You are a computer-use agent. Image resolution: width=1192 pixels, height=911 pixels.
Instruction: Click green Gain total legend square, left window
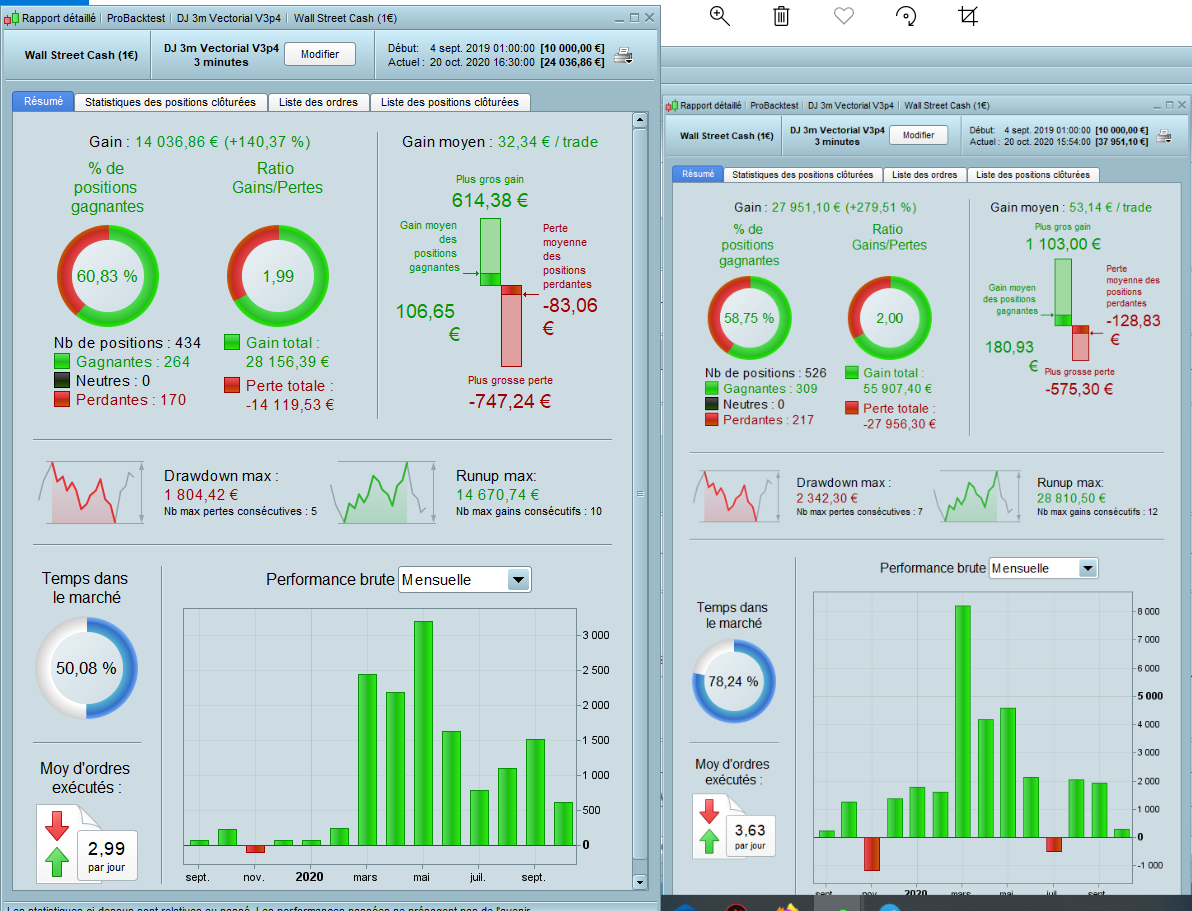pos(232,342)
